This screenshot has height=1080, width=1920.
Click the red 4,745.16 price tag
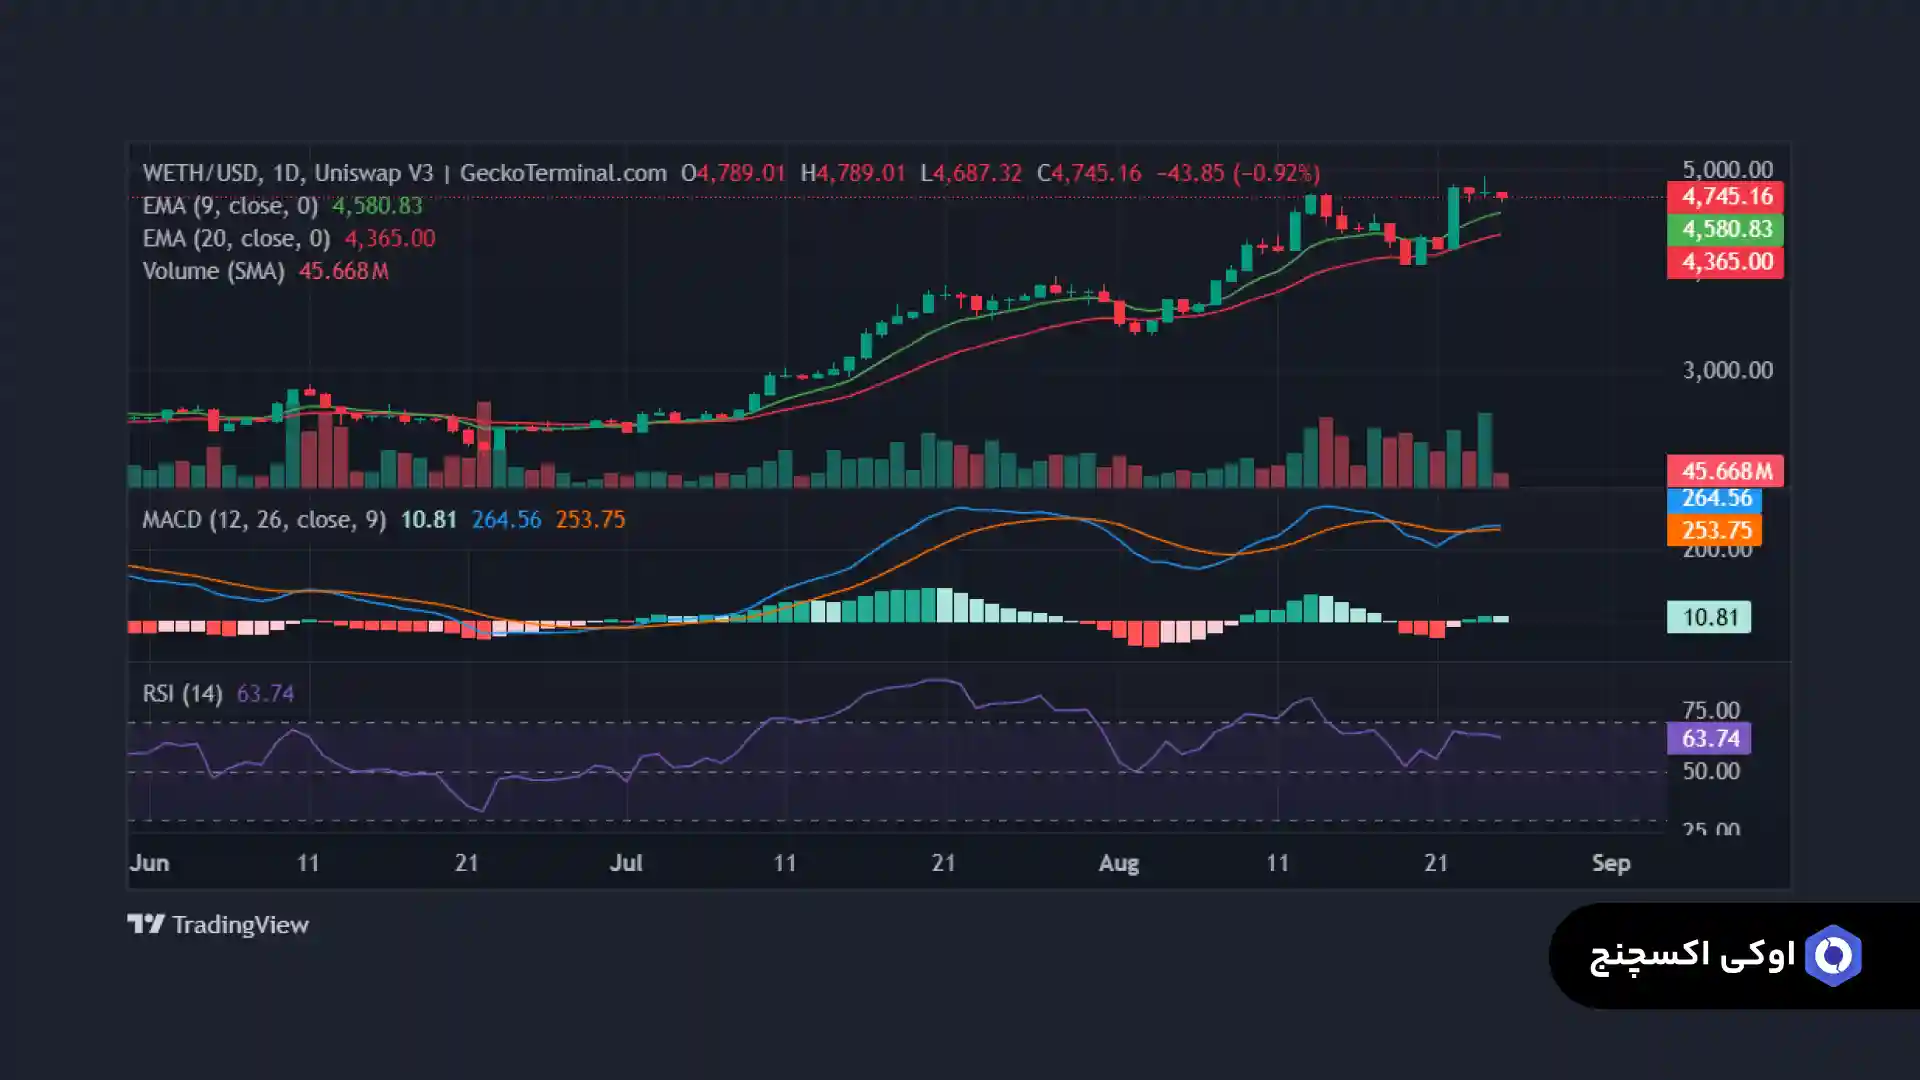pyautogui.click(x=1725, y=197)
